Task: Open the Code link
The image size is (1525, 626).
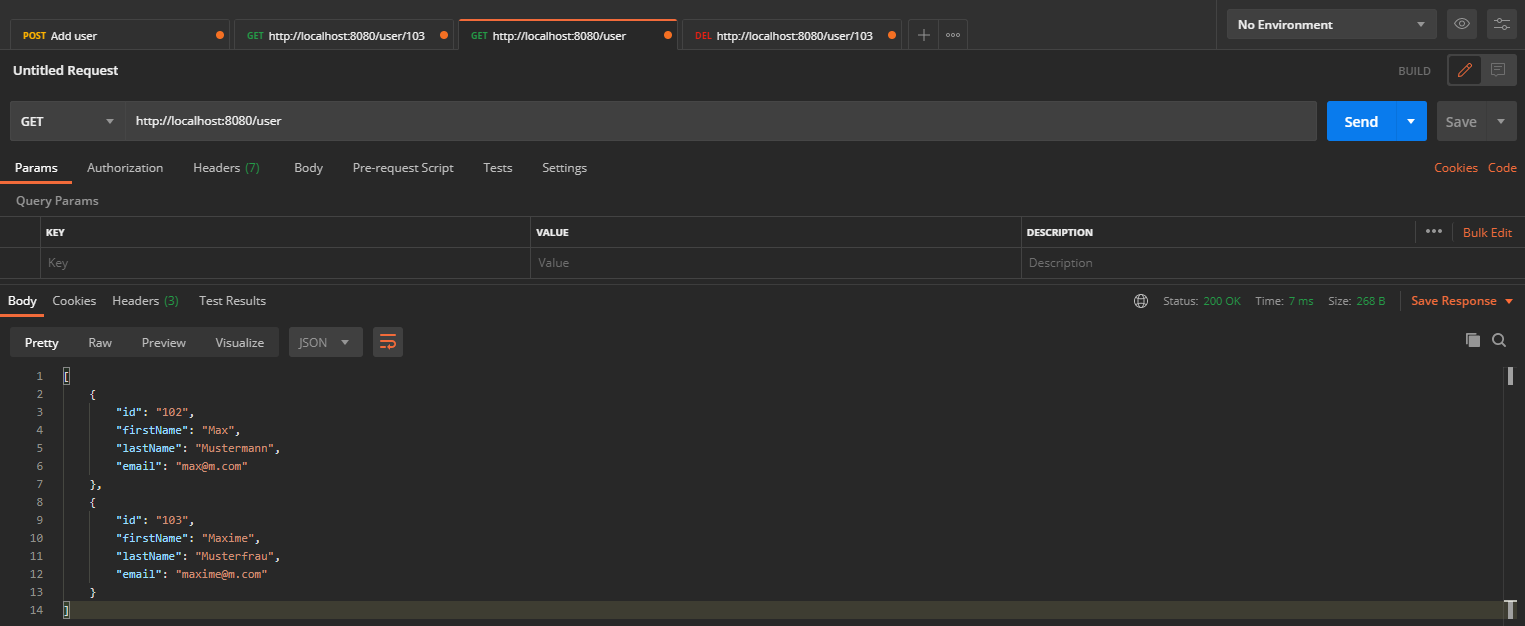Action: pos(1502,168)
